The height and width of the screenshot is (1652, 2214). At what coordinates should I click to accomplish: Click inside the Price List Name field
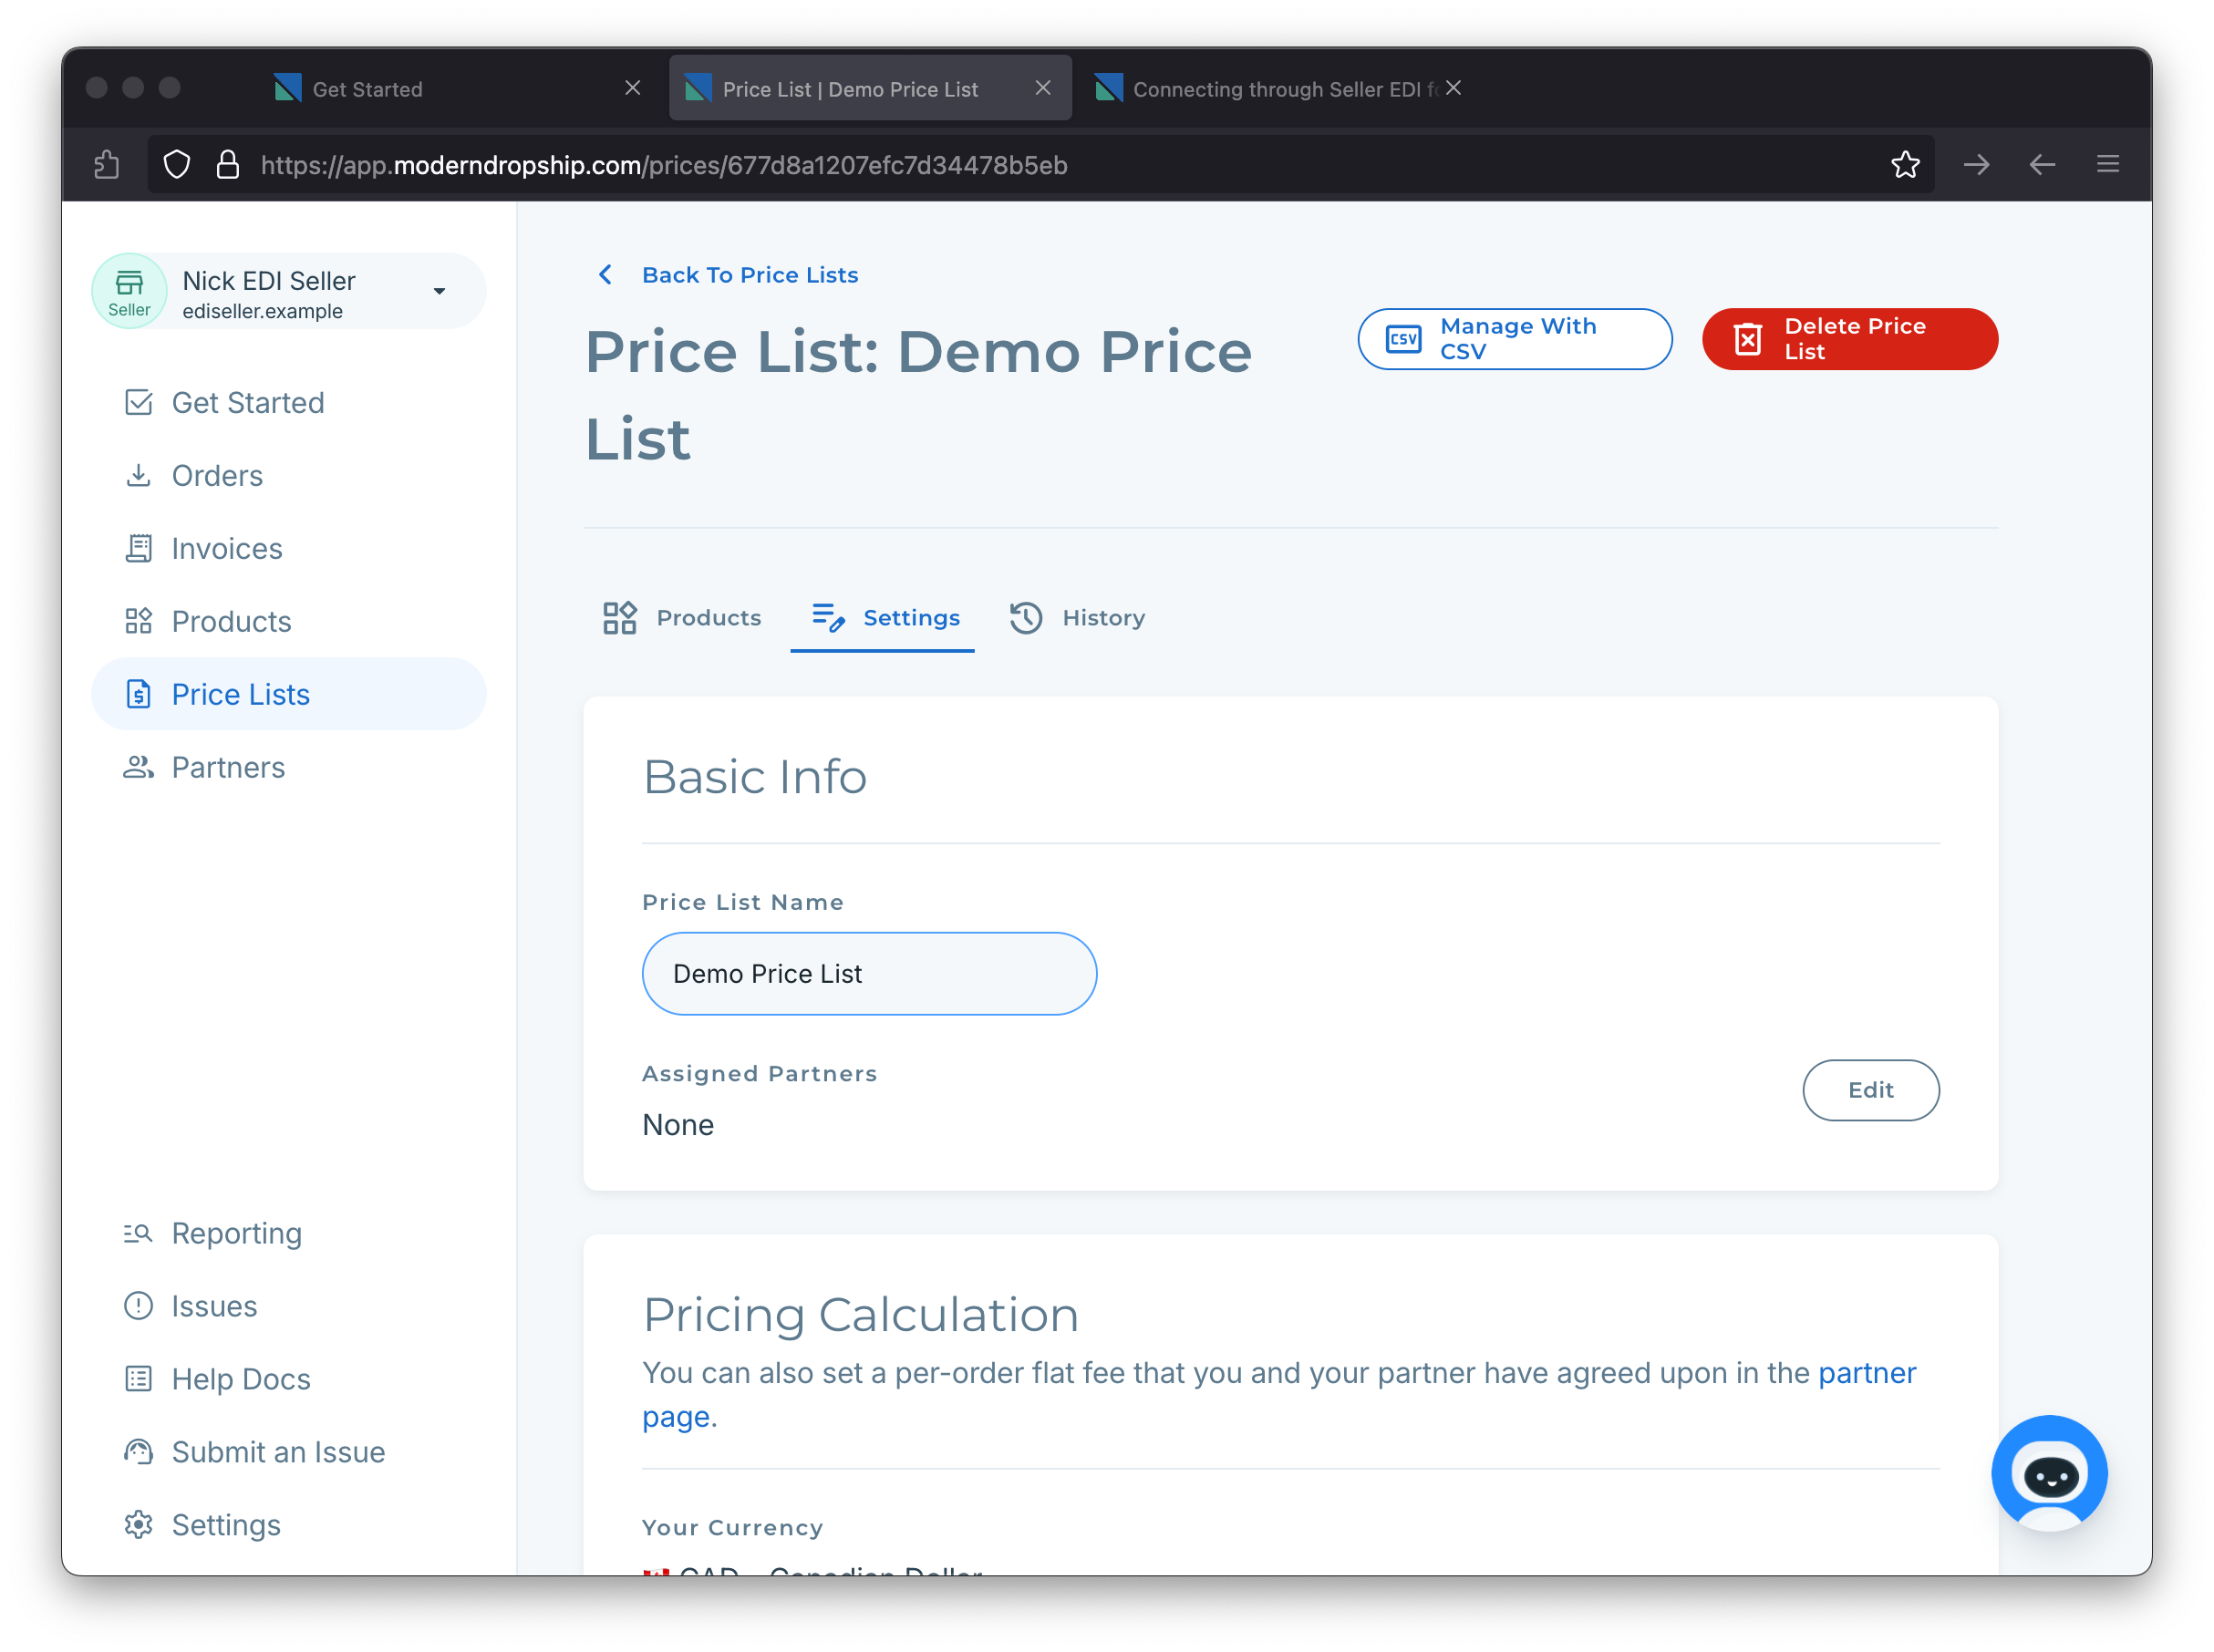coord(869,973)
